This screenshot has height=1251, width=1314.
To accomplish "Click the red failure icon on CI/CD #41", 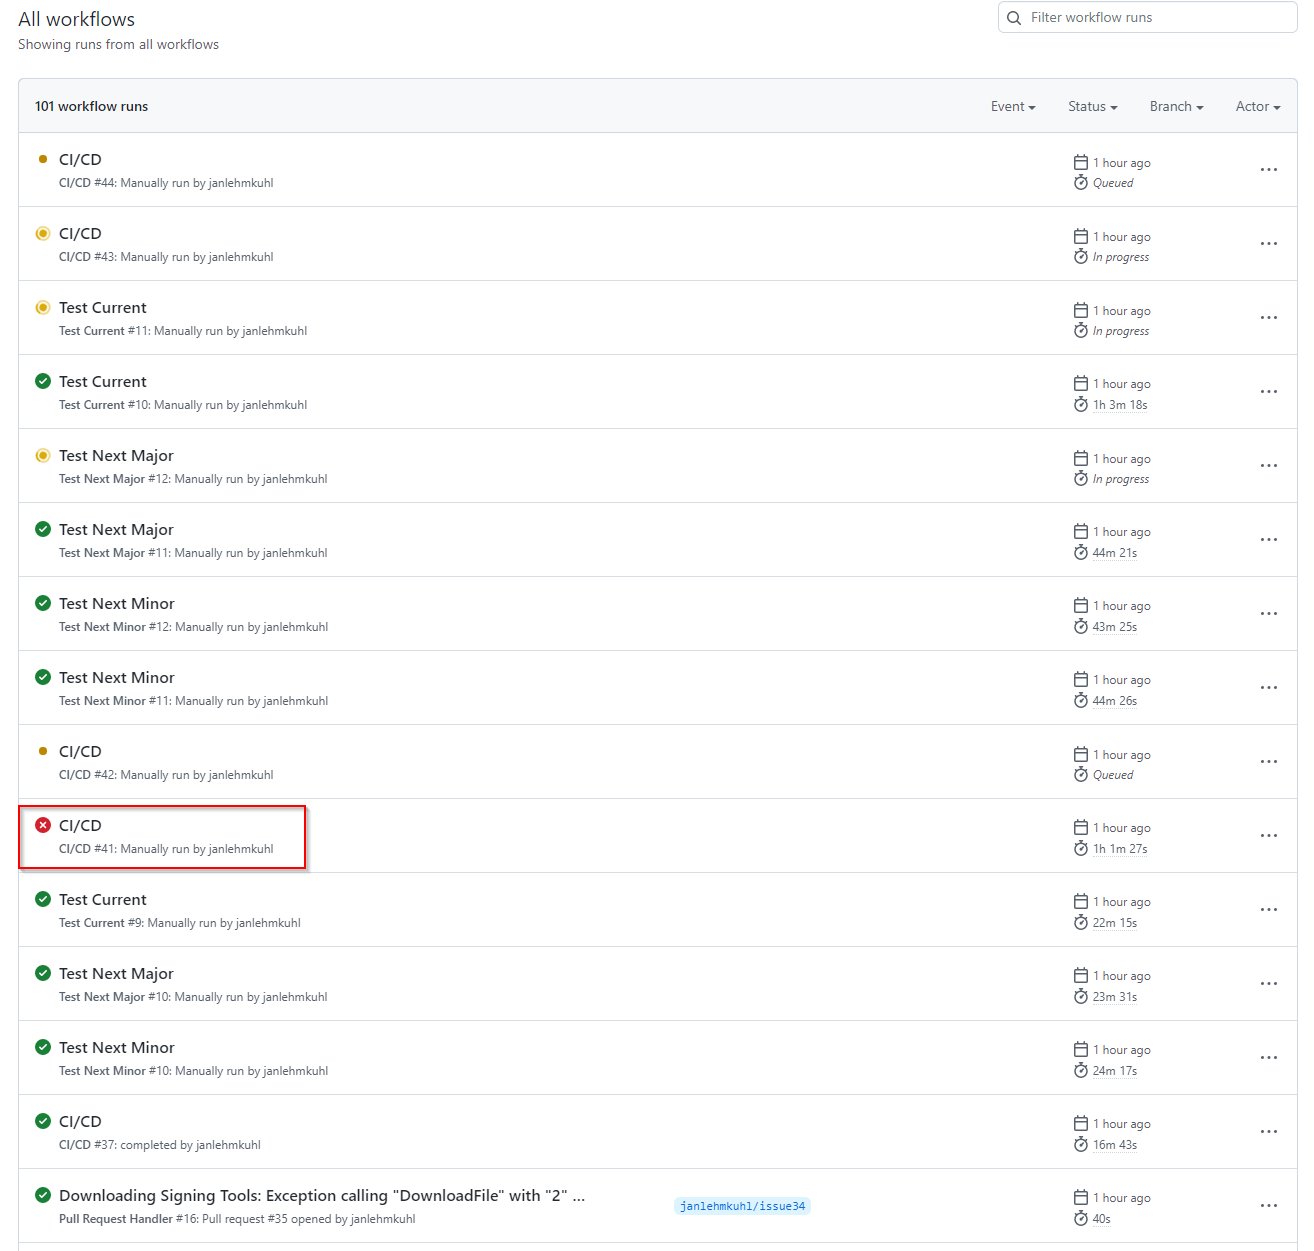I will pyautogui.click(x=42, y=825).
